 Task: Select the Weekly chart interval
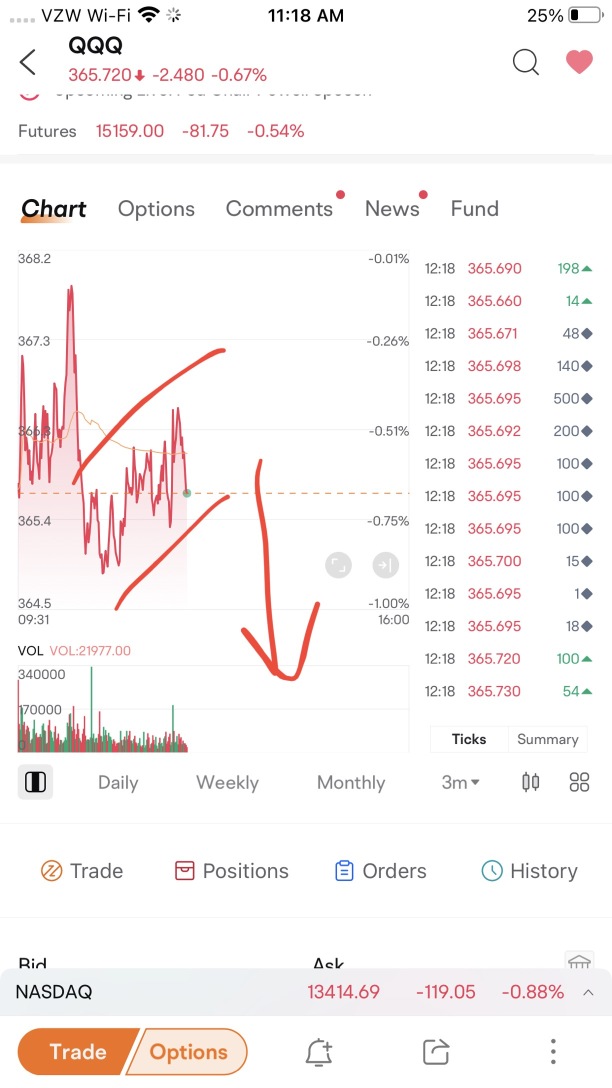tap(226, 782)
